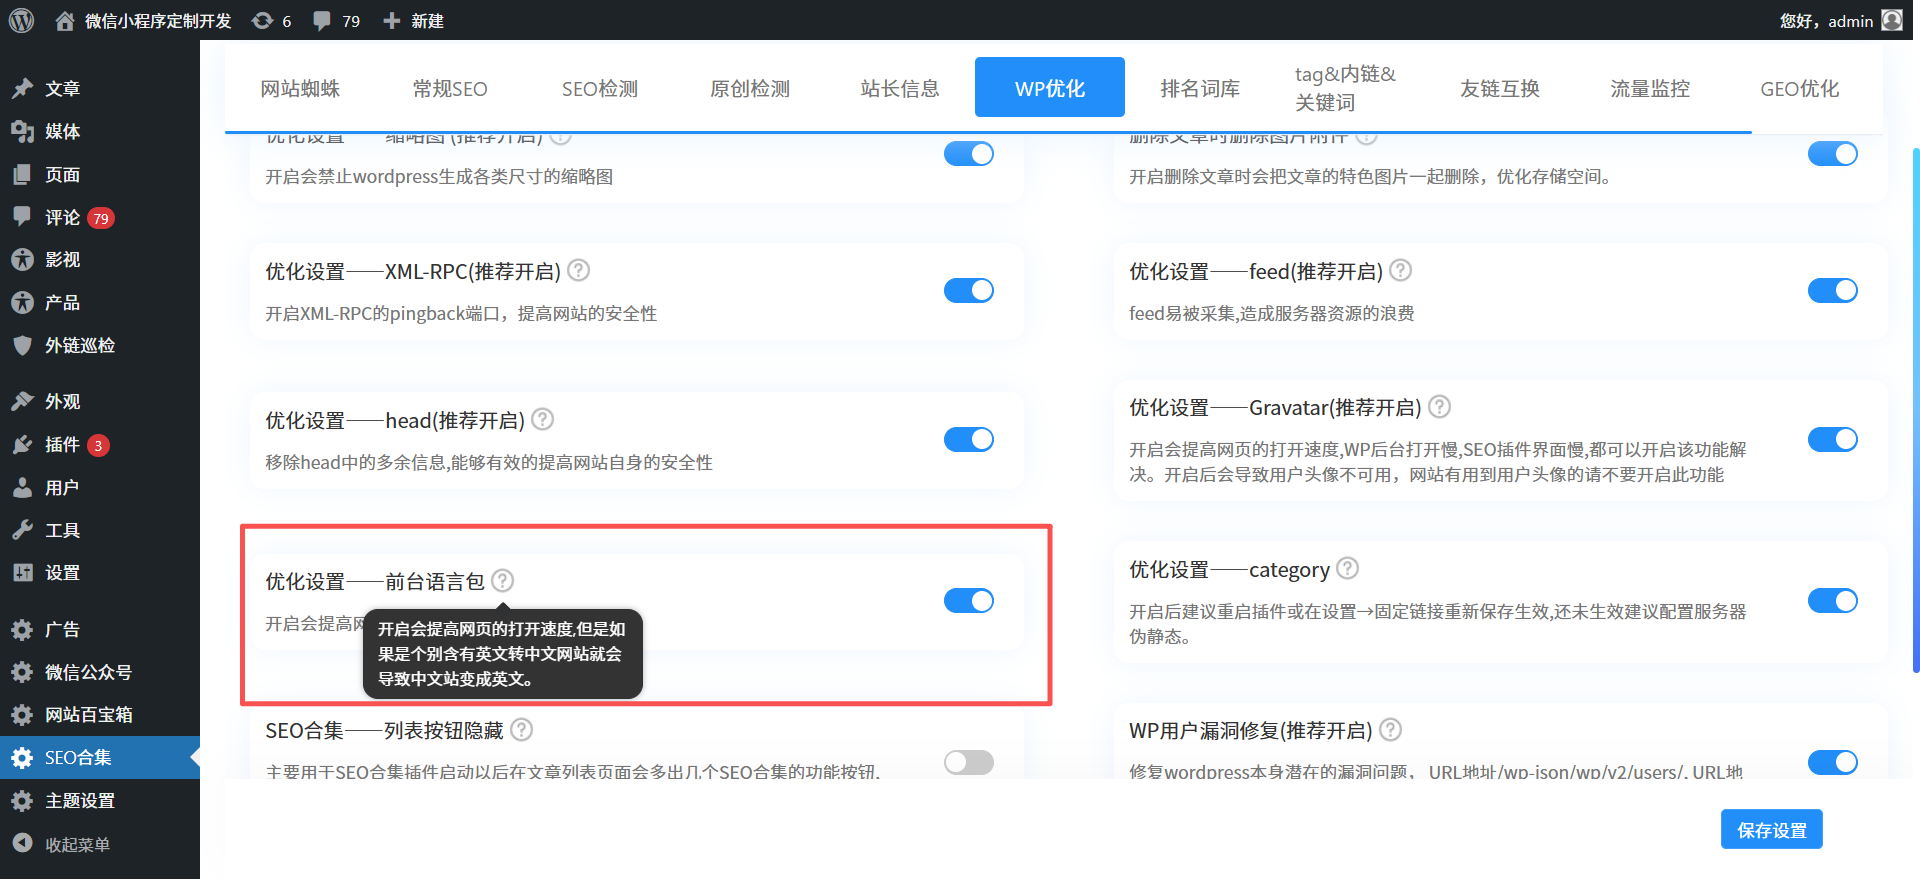Click the 评论 comment icon in the sidebar
This screenshot has height=879, width=1920.
[x=22, y=217]
